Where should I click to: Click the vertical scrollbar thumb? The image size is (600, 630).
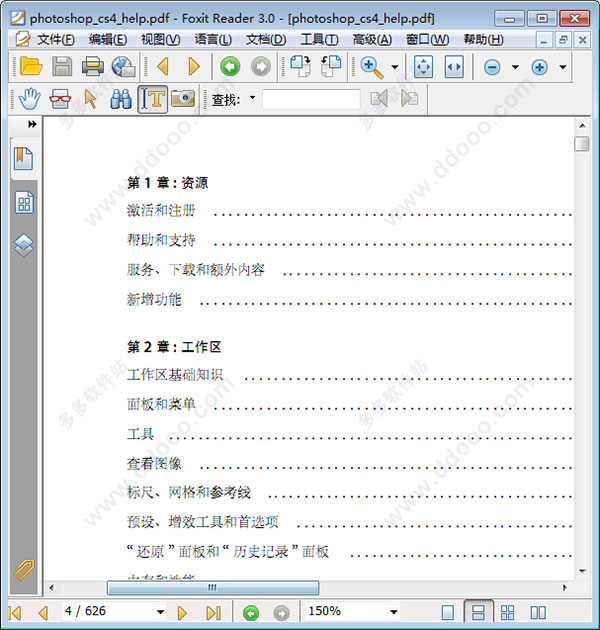[x=582, y=144]
